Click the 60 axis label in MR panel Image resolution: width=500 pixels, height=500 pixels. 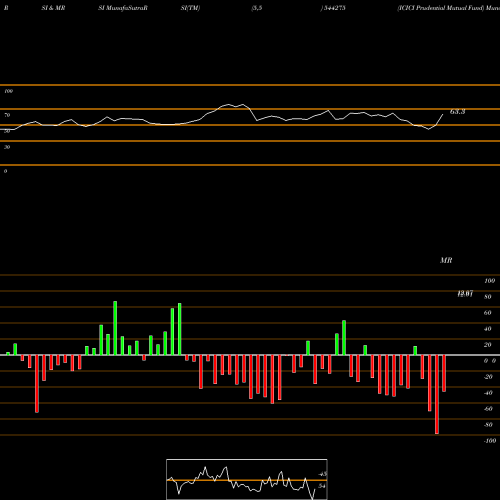488,313
